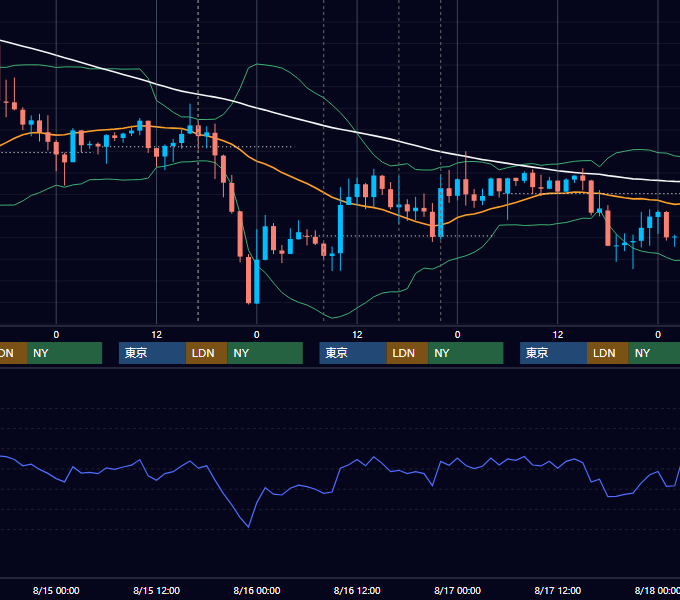Select the 東京 session block for 8/17
The width and height of the screenshot is (680, 600).
click(553, 353)
